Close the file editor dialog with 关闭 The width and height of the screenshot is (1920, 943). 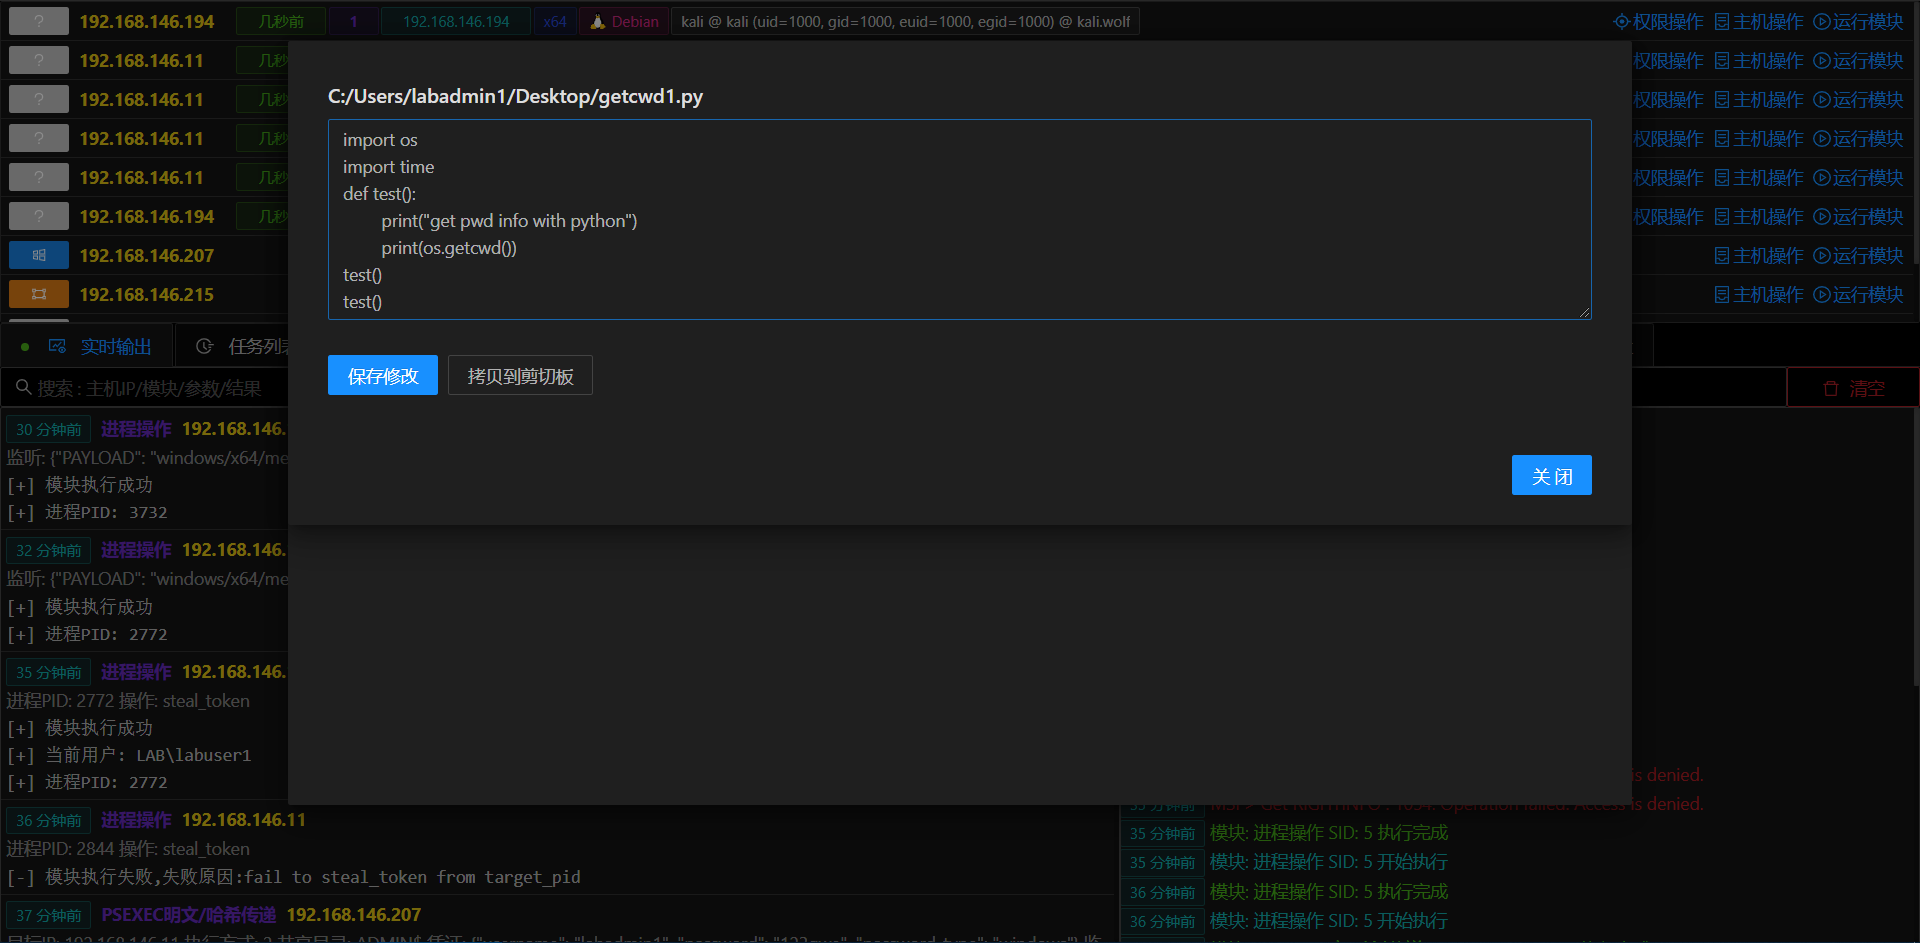1551,475
